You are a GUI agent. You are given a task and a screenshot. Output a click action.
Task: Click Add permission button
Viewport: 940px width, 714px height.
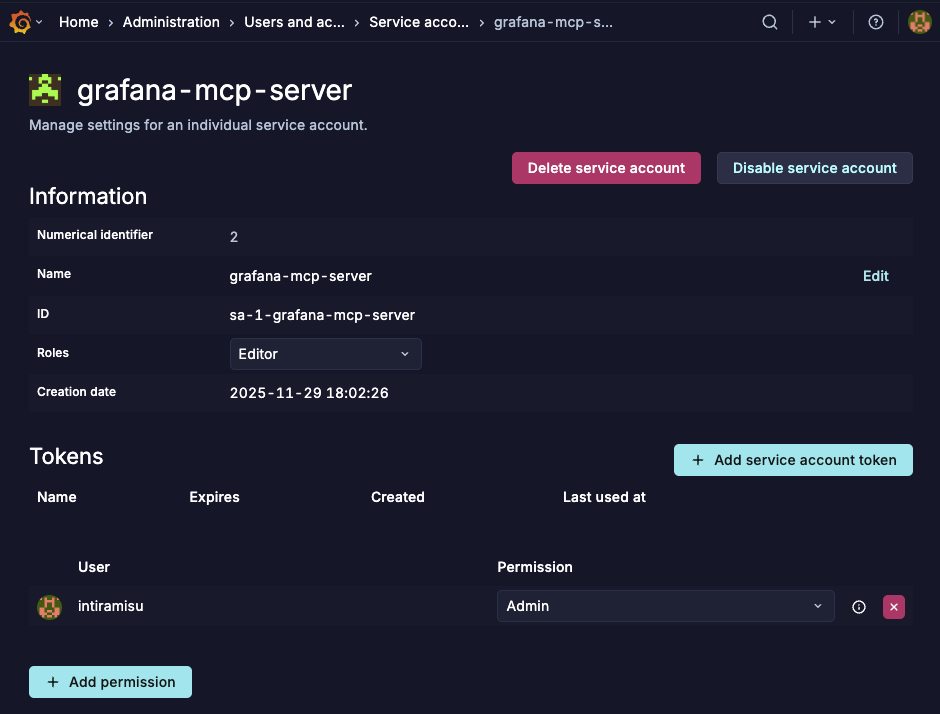pyautogui.click(x=110, y=682)
